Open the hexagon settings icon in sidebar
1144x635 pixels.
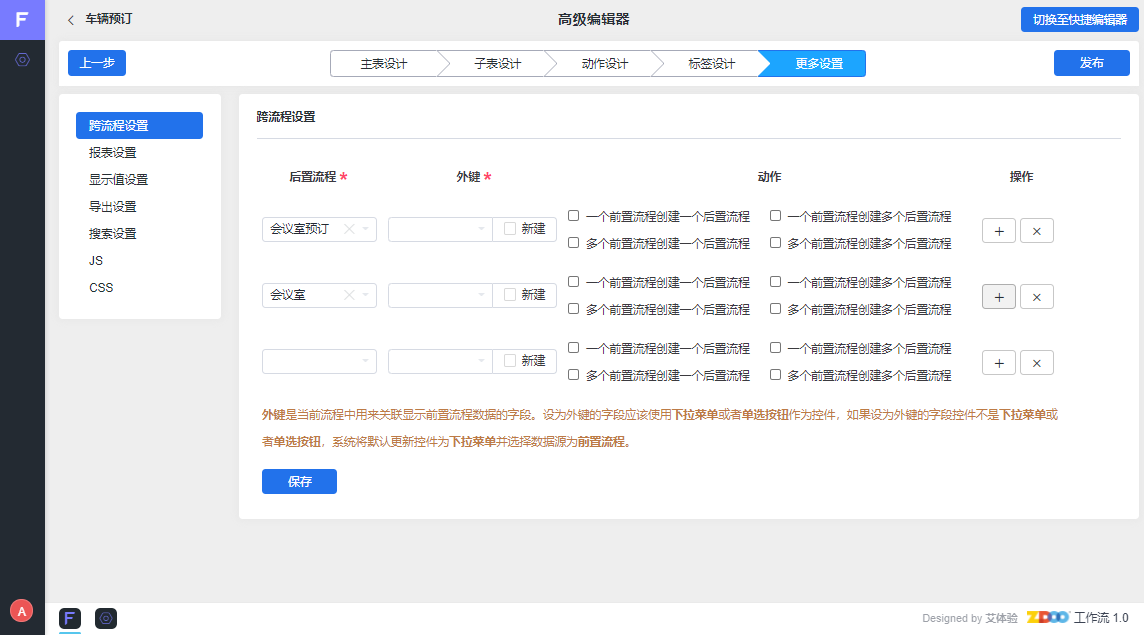(x=22, y=60)
